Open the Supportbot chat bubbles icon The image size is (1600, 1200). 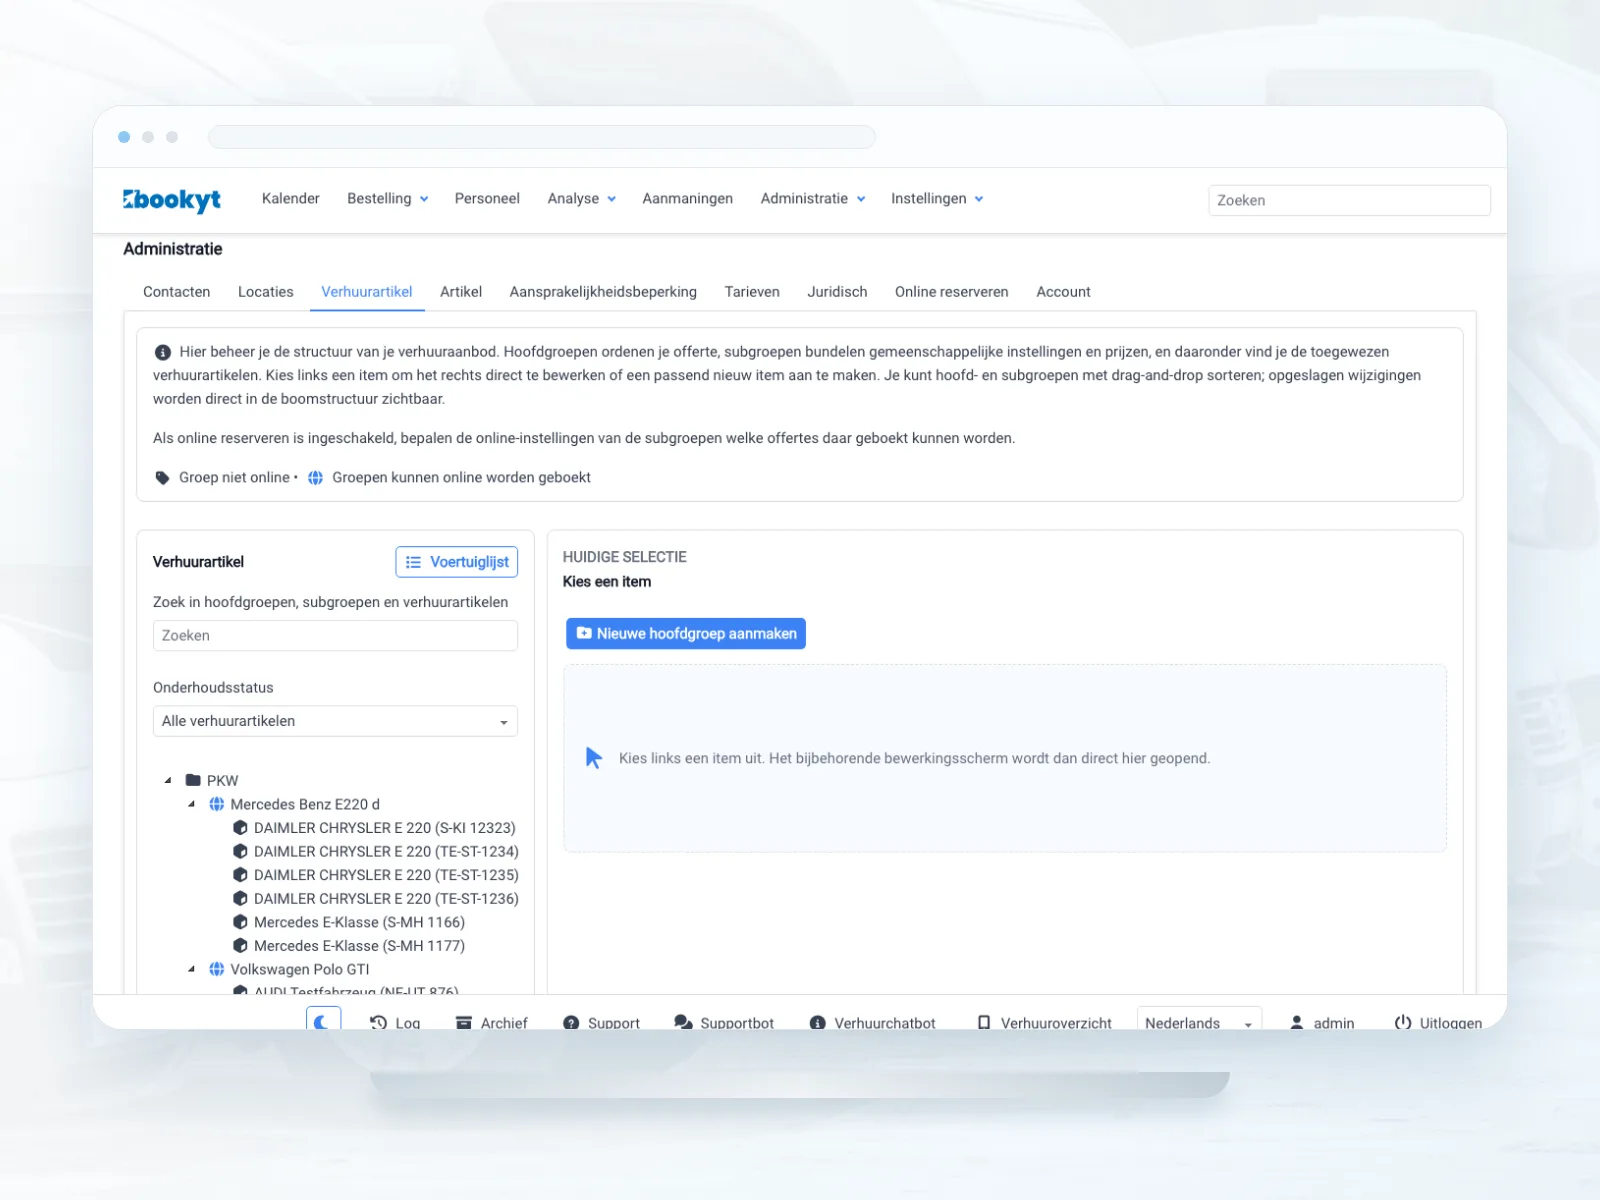click(683, 1023)
